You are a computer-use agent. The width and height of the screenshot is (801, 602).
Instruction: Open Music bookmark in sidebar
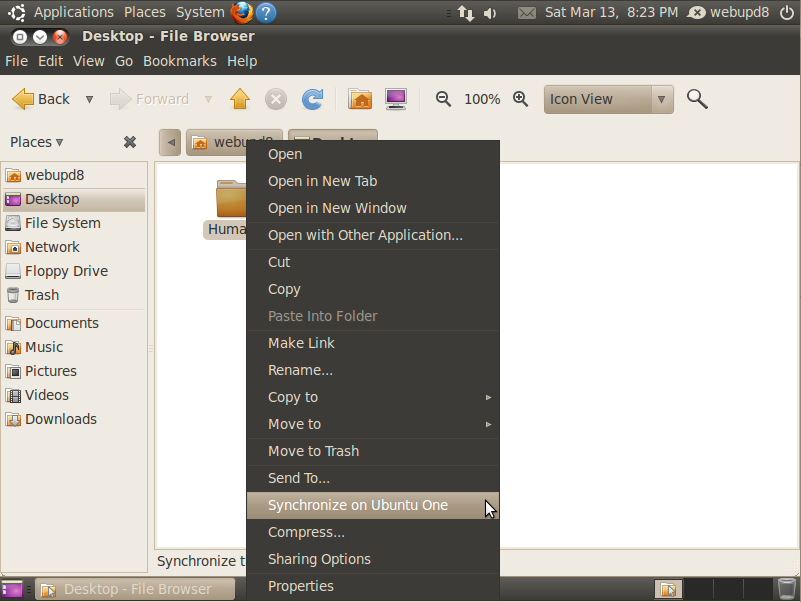pyautogui.click(x=74, y=348)
